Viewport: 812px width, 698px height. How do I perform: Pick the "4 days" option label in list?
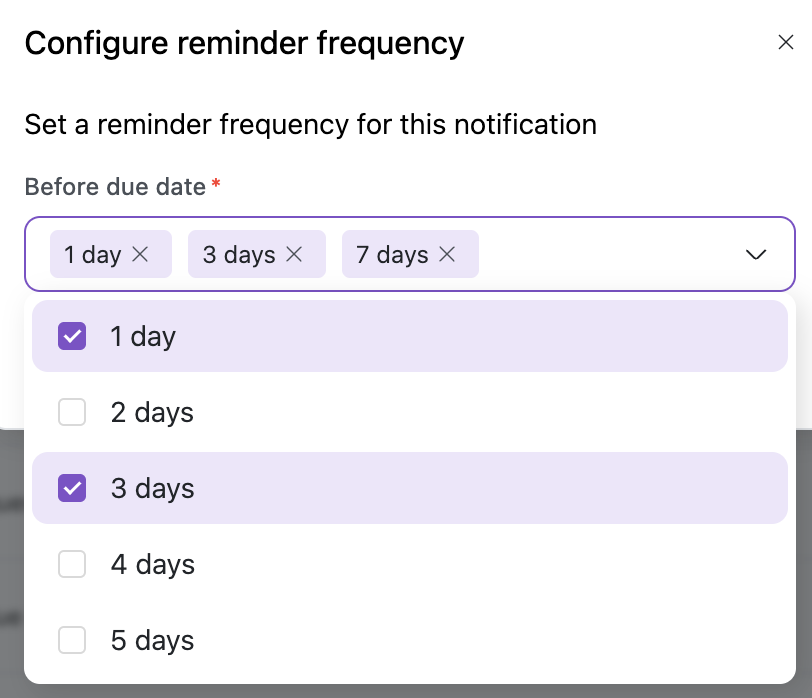(152, 564)
